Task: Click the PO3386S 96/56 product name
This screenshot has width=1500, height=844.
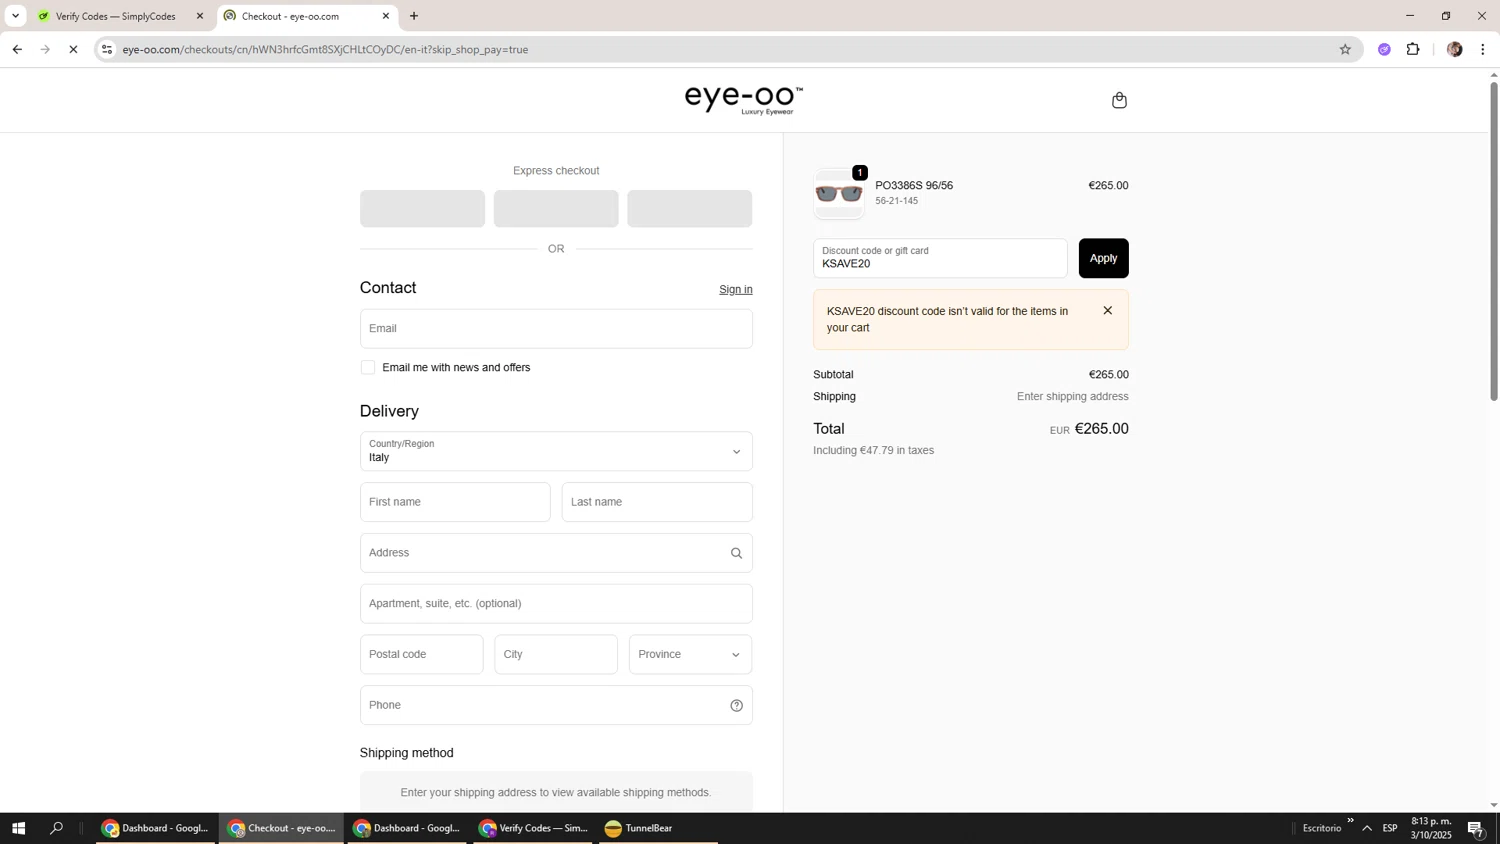Action: (914, 186)
